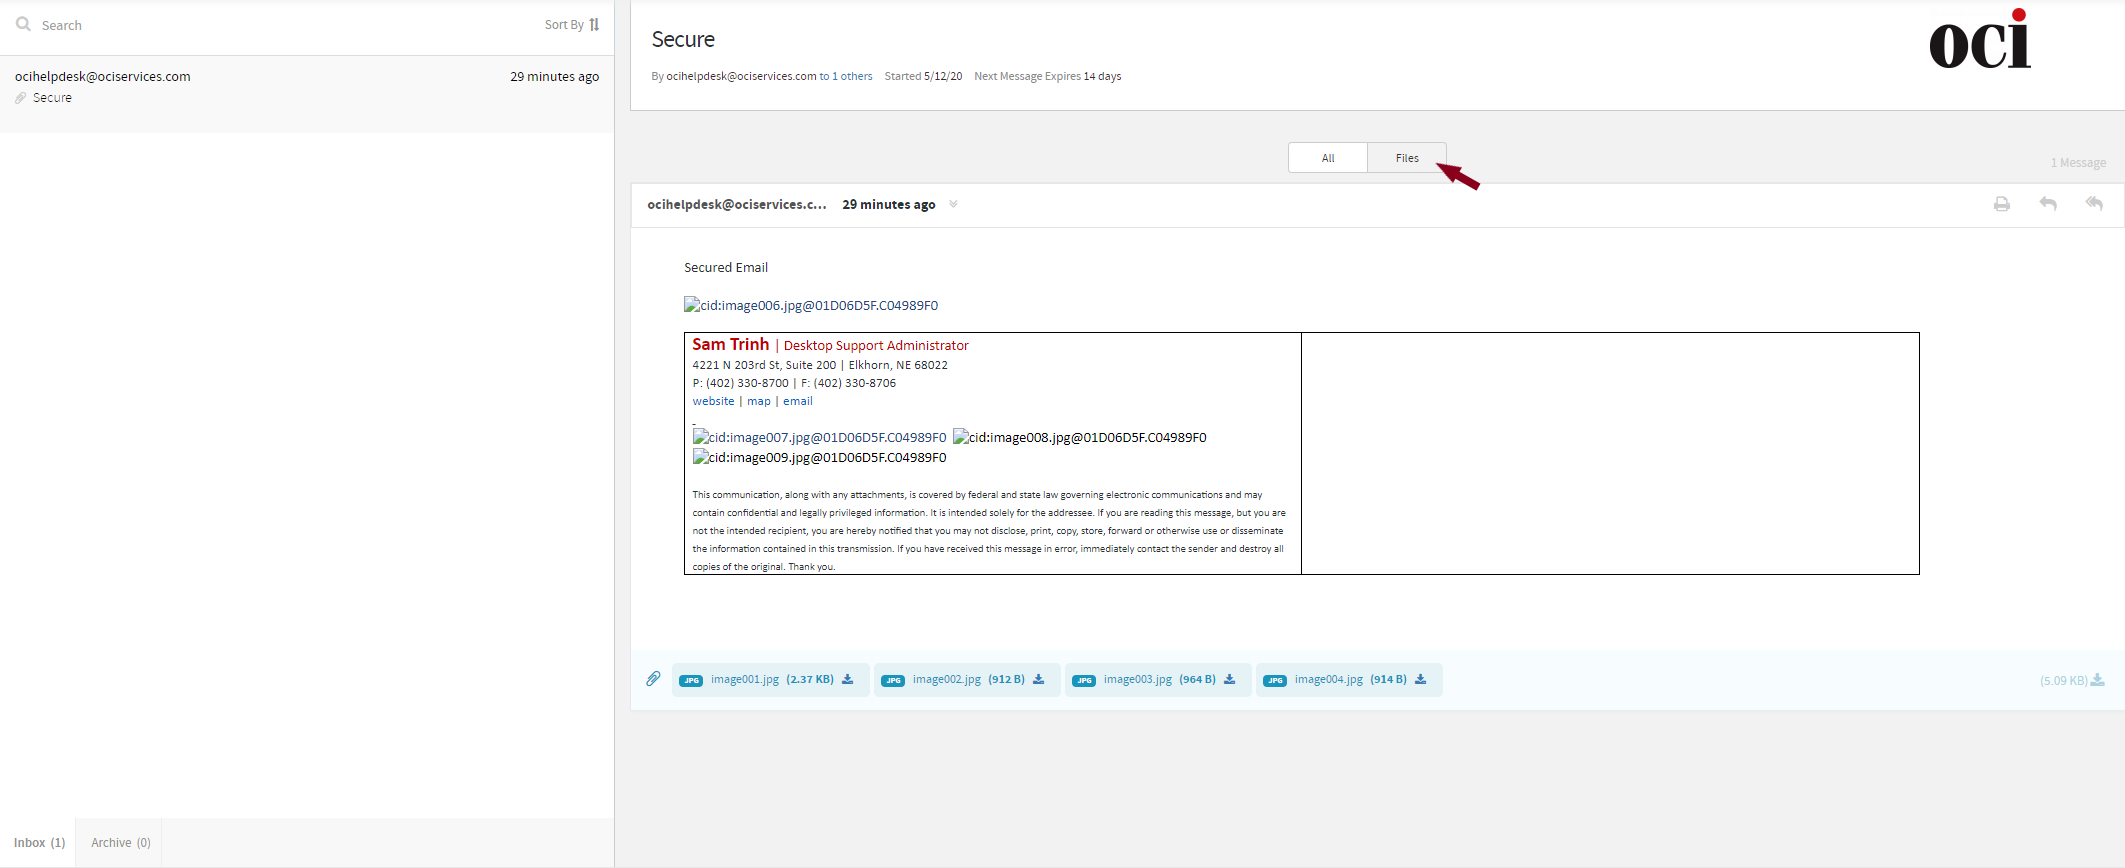Open the Archive folder tab

coord(120,843)
